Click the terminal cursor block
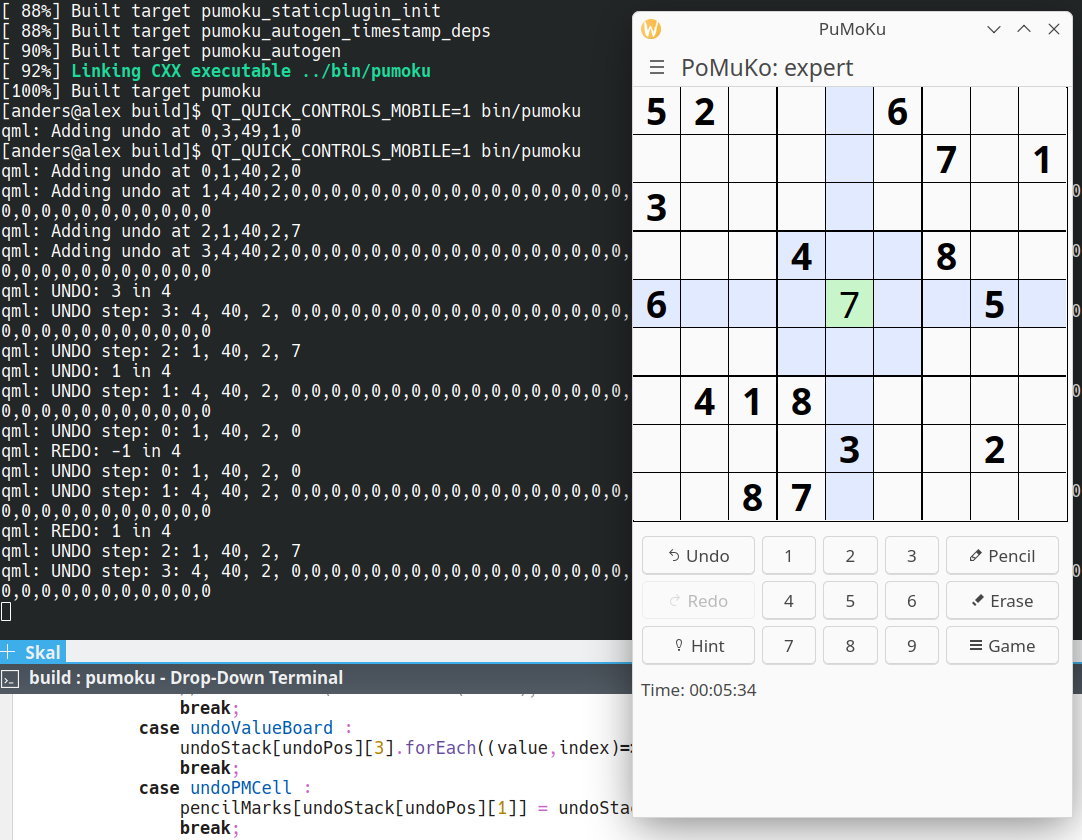Viewport: 1082px width, 840px height. (6, 612)
